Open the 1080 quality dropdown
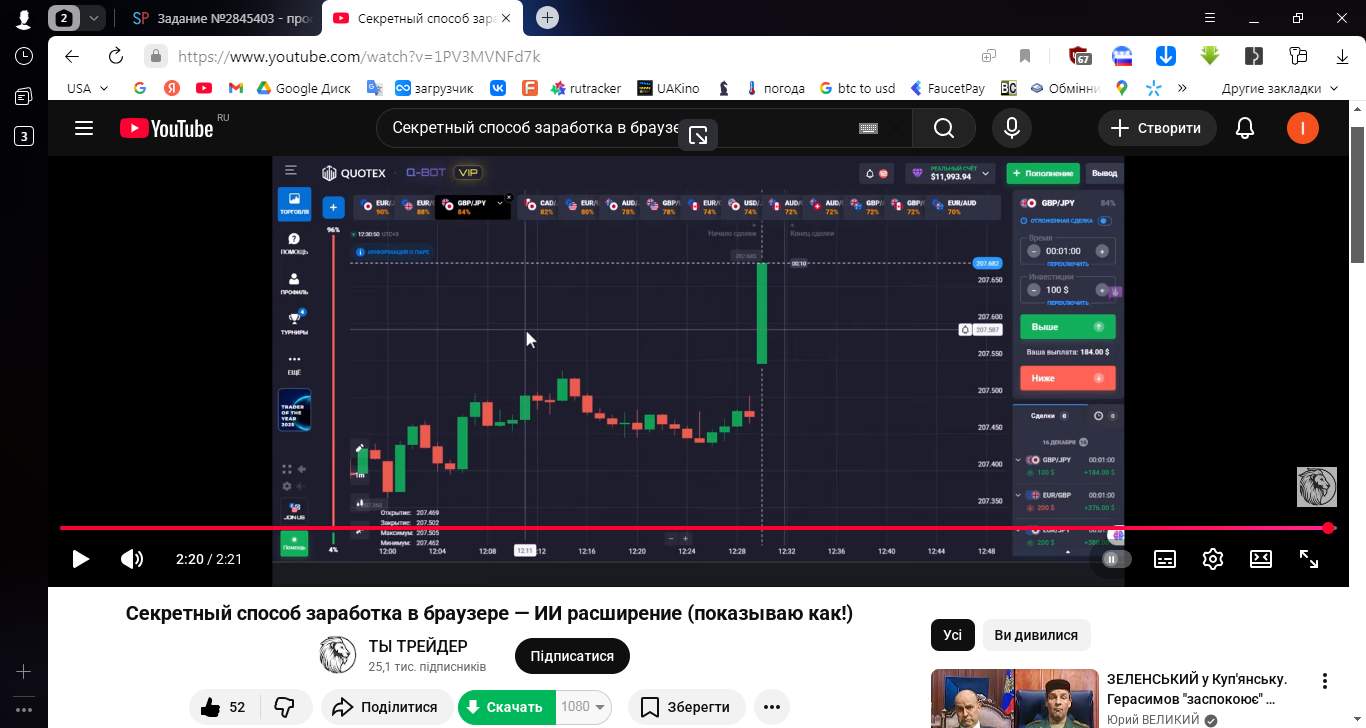The height and width of the screenshot is (728, 1366). pyautogui.click(x=584, y=707)
